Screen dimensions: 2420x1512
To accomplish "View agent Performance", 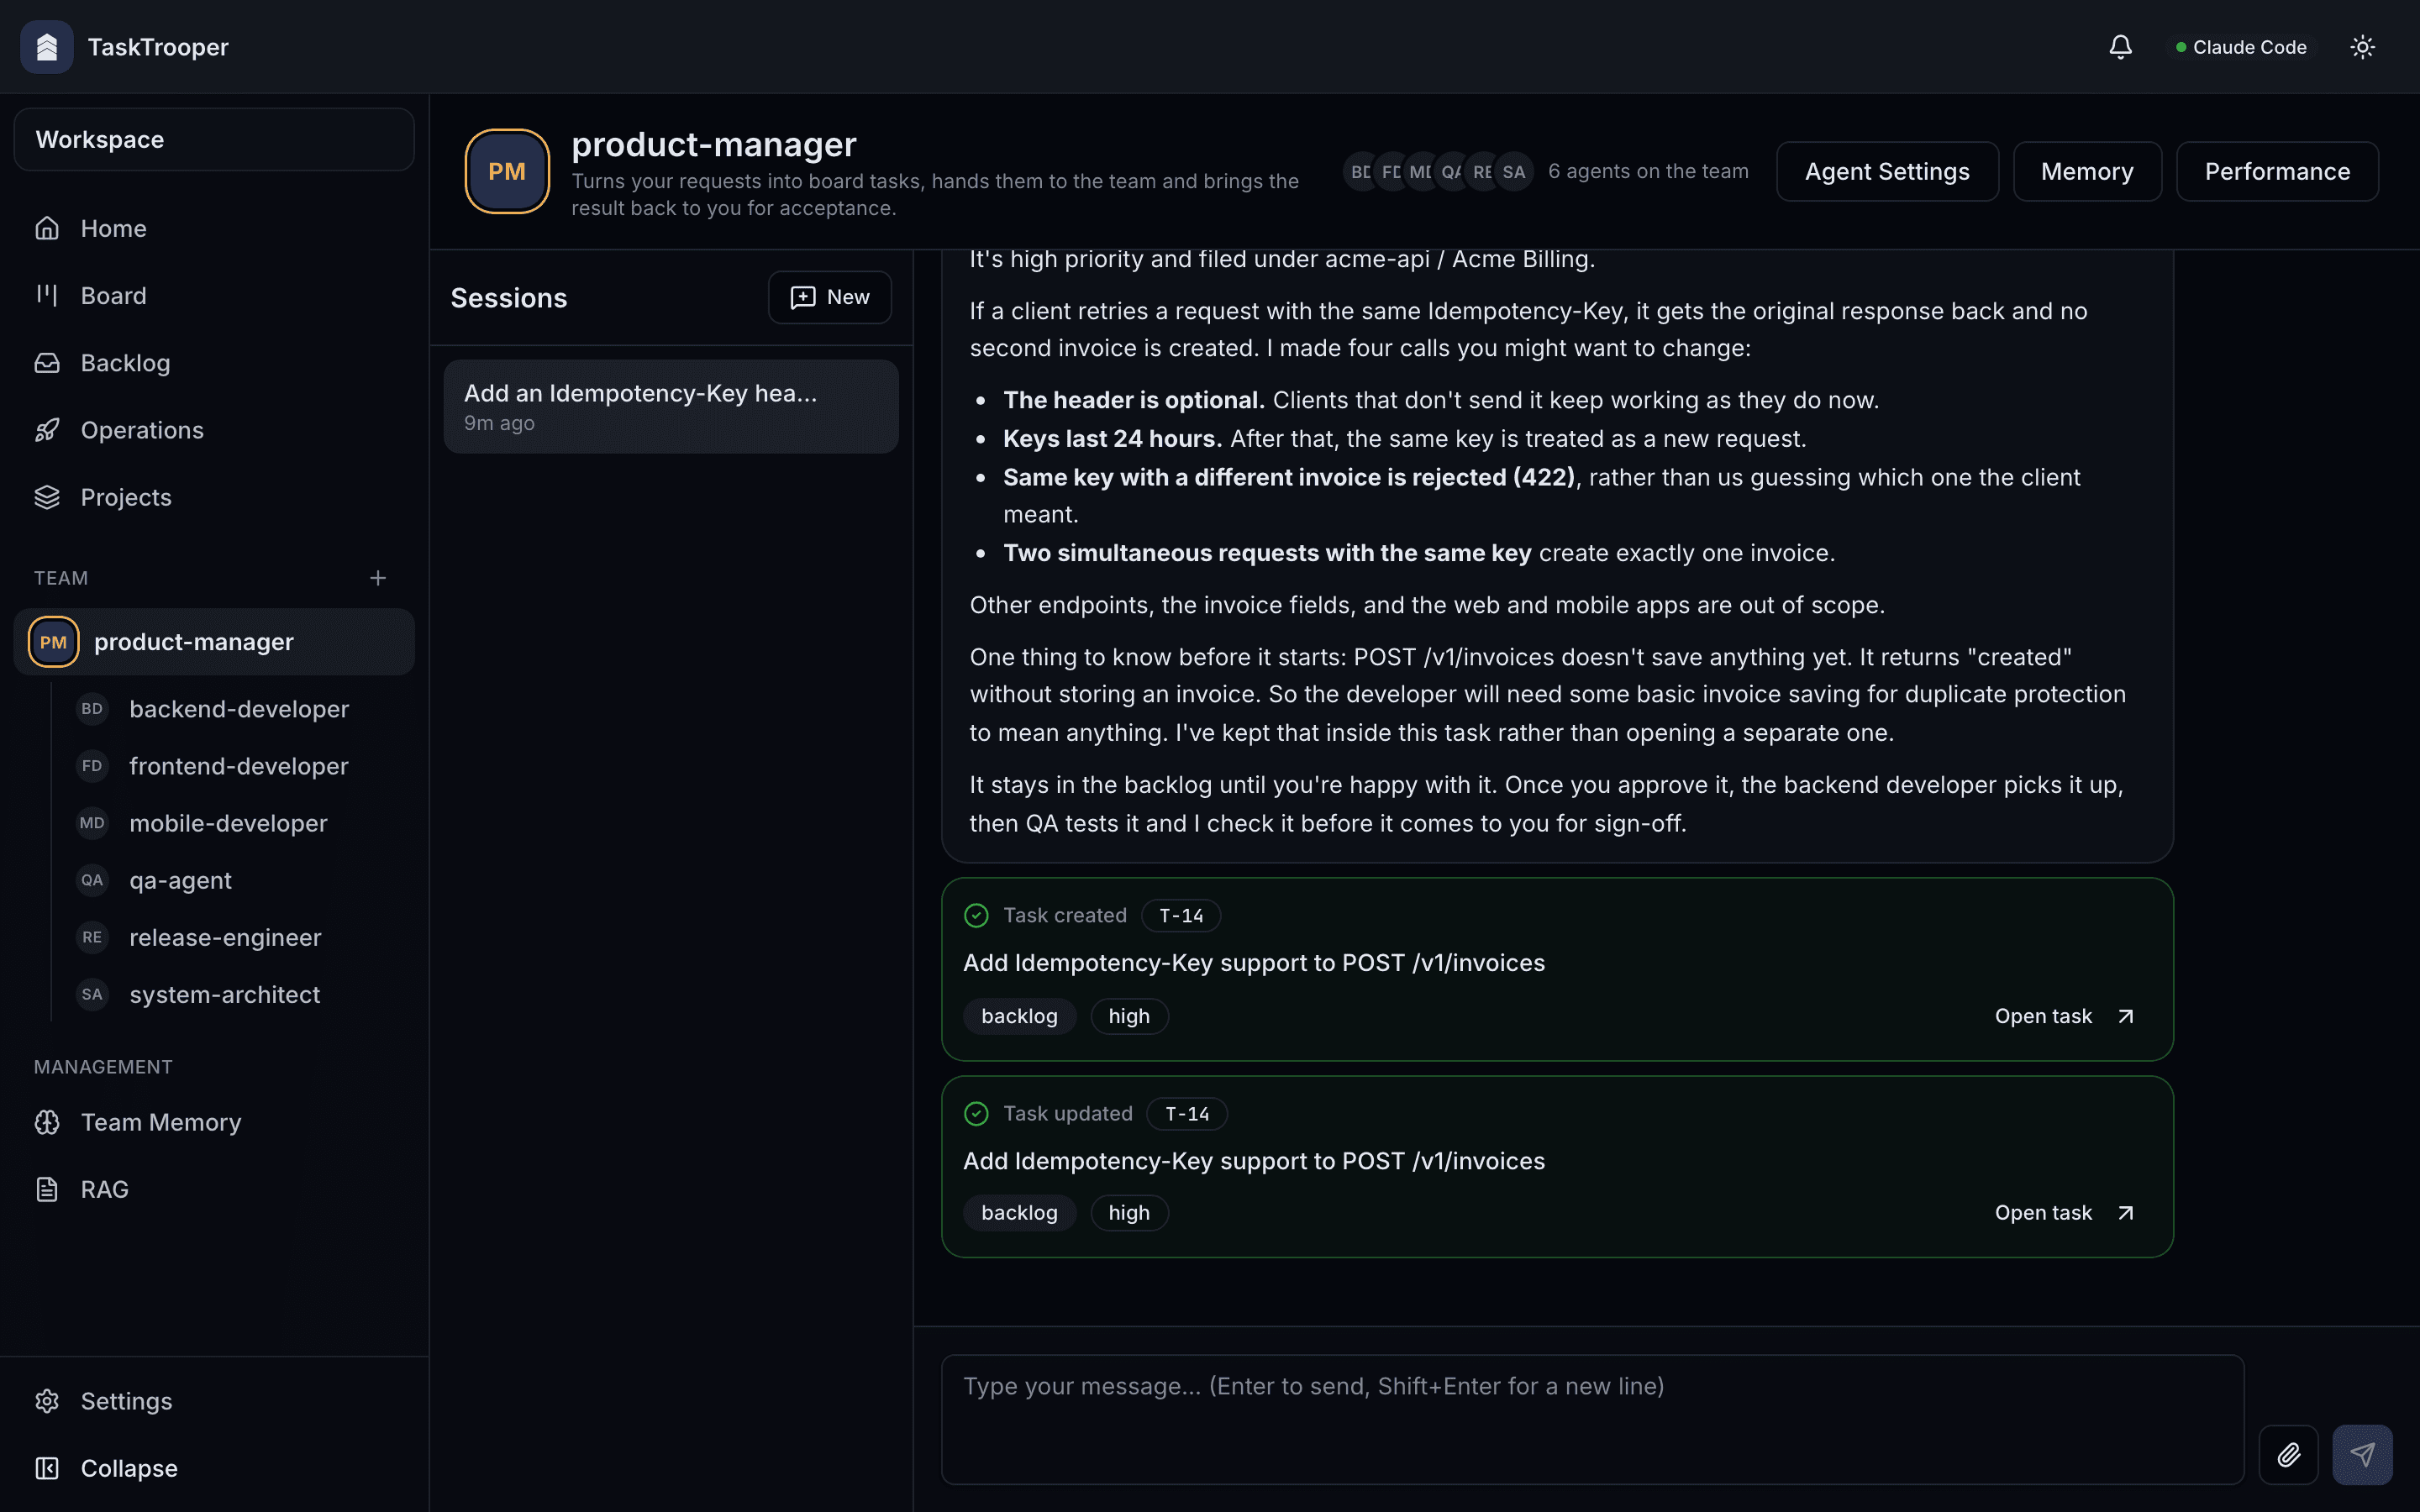I will click(x=2277, y=171).
